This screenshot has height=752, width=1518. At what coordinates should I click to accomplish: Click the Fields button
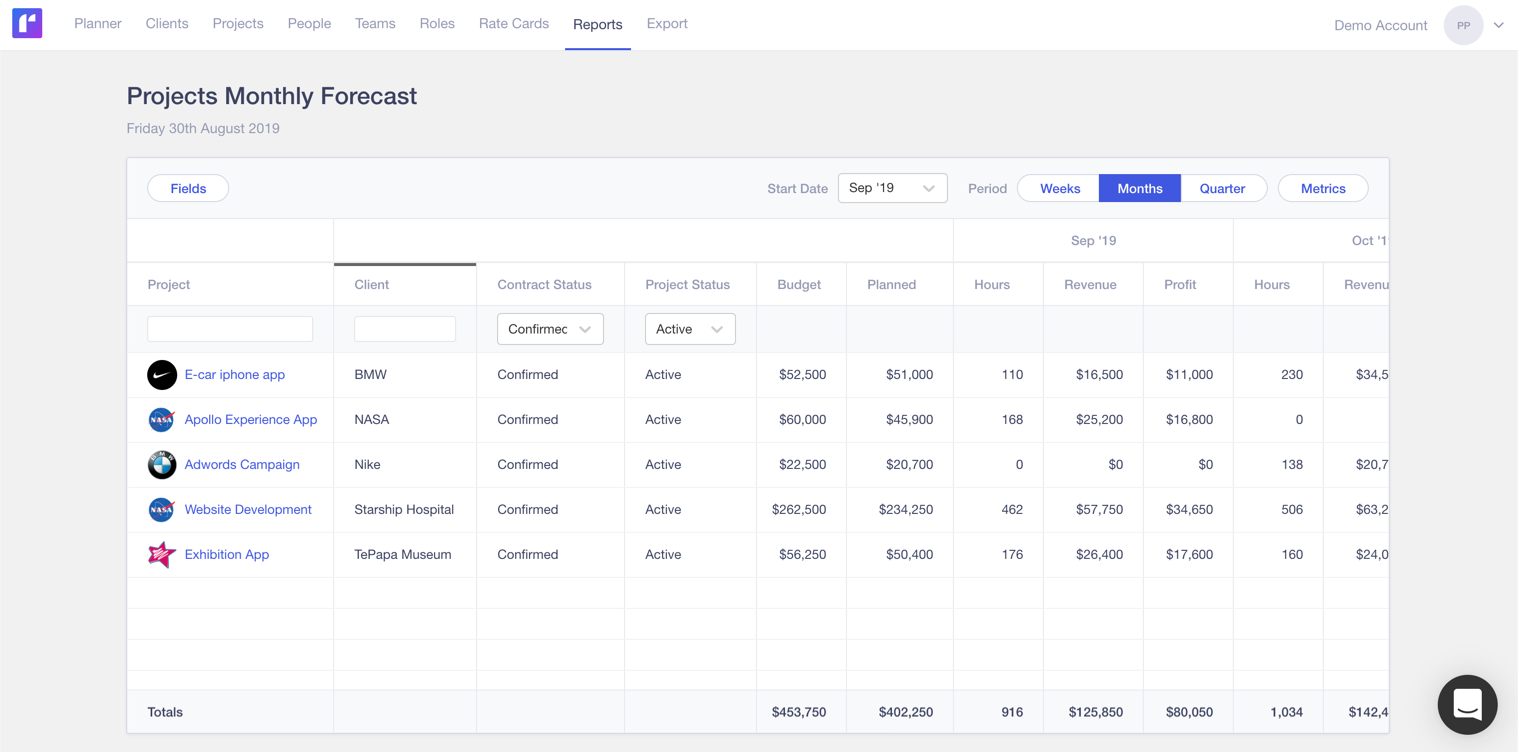pos(188,188)
